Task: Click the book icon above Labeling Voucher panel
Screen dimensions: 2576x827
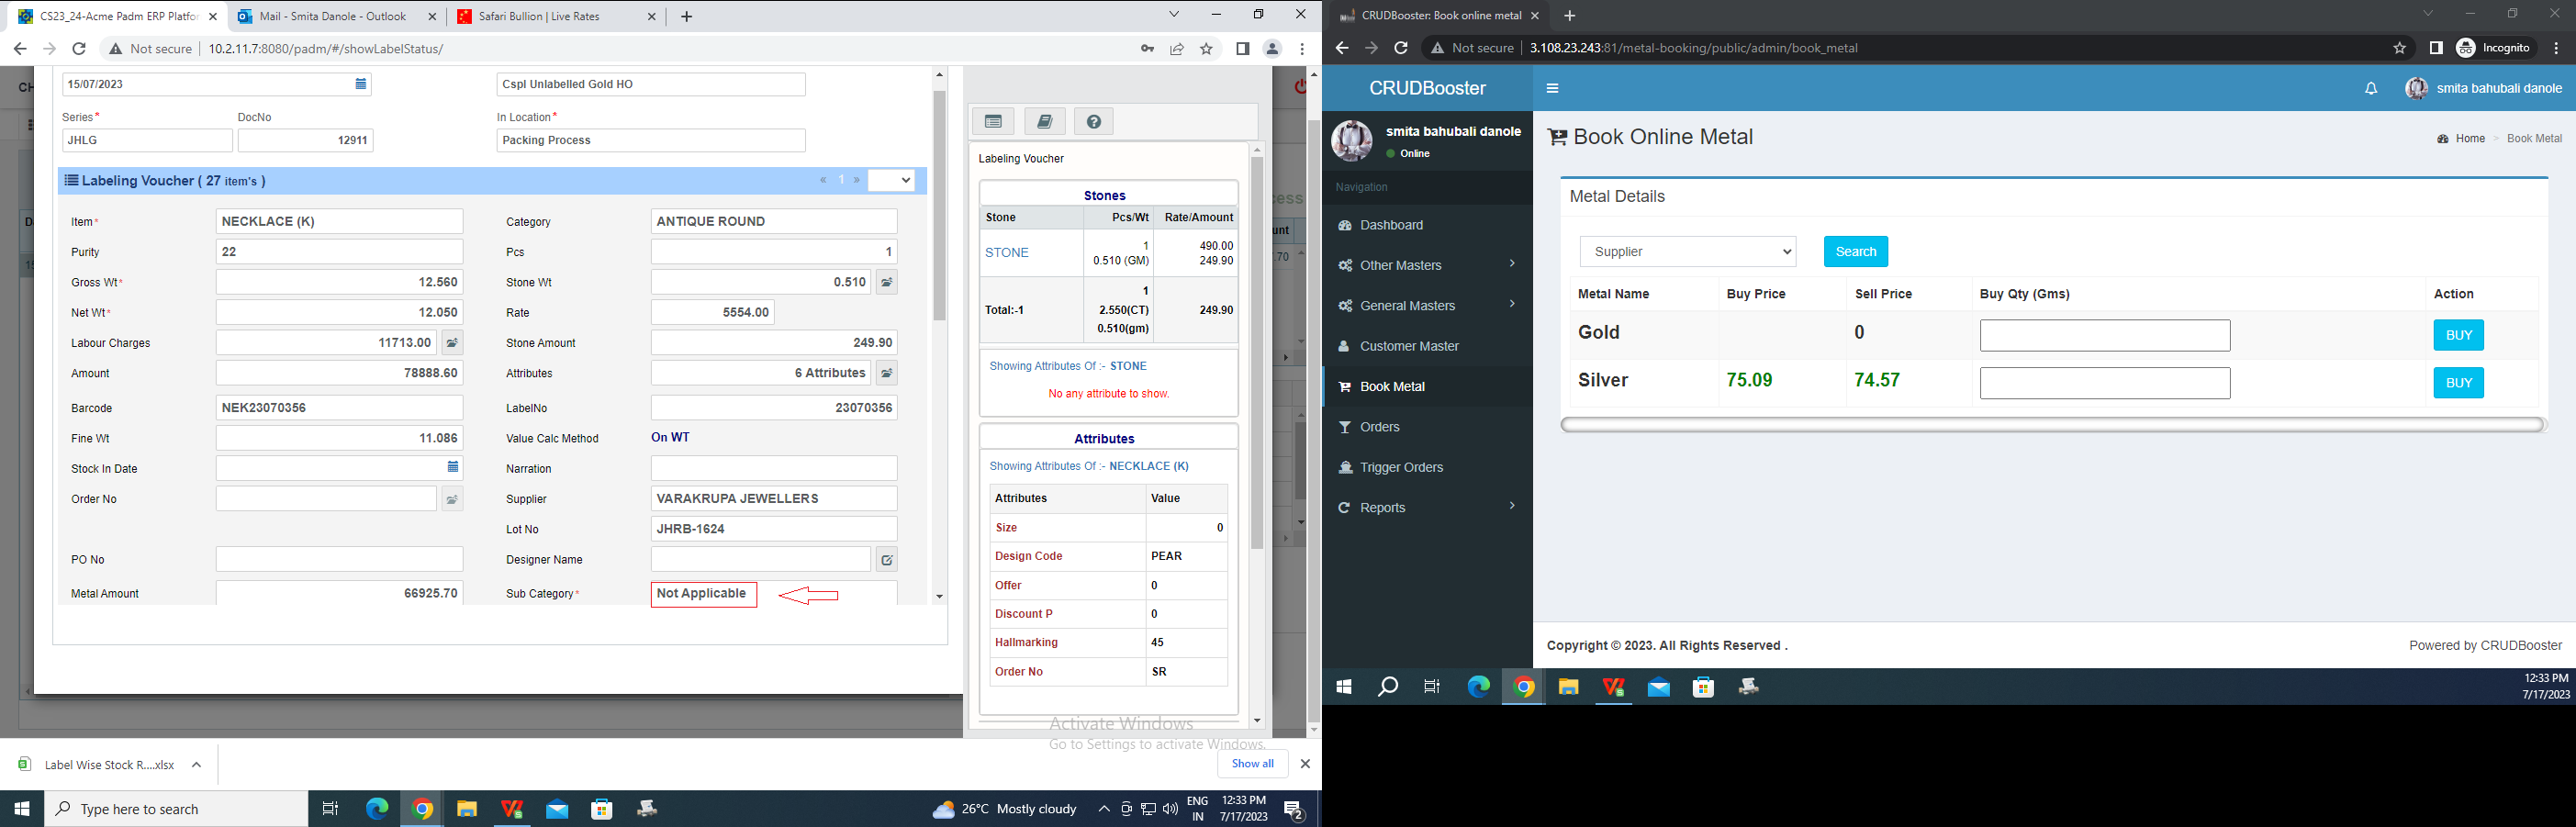Action: click(x=1044, y=122)
